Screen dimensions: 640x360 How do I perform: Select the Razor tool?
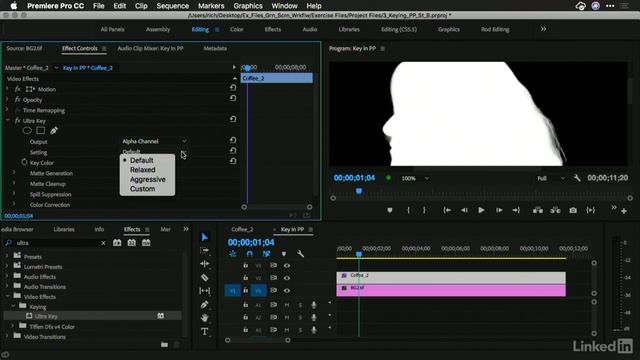pos(205,278)
